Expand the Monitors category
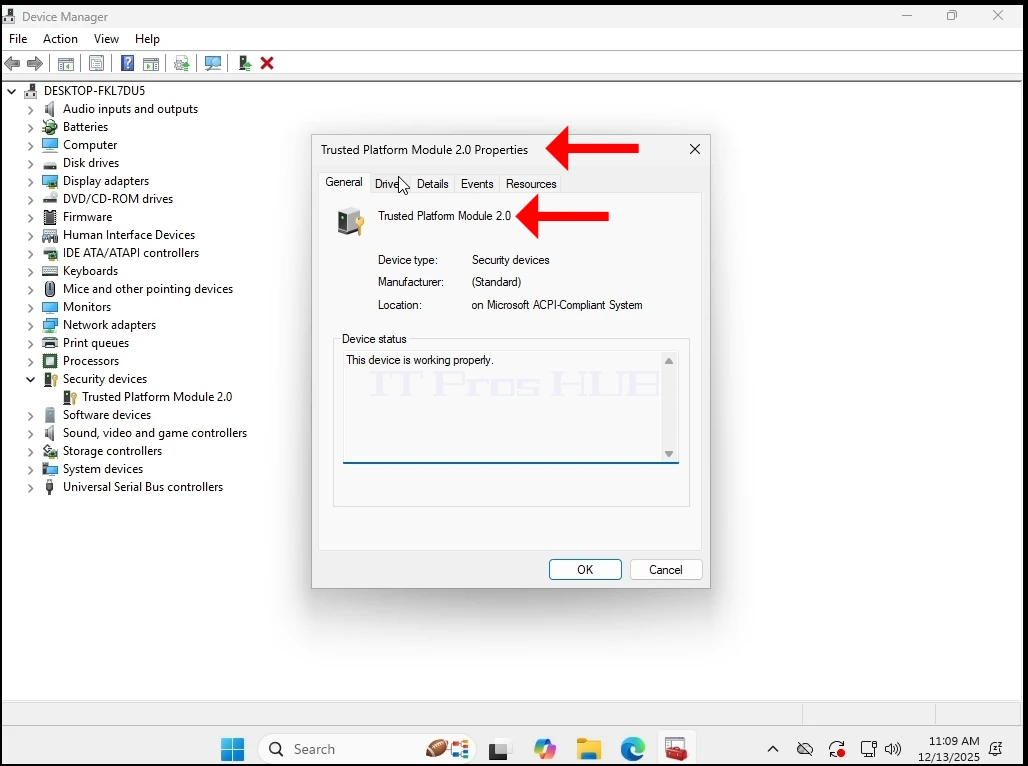This screenshot has height=766, width=1028. click(x=30, y=307)
